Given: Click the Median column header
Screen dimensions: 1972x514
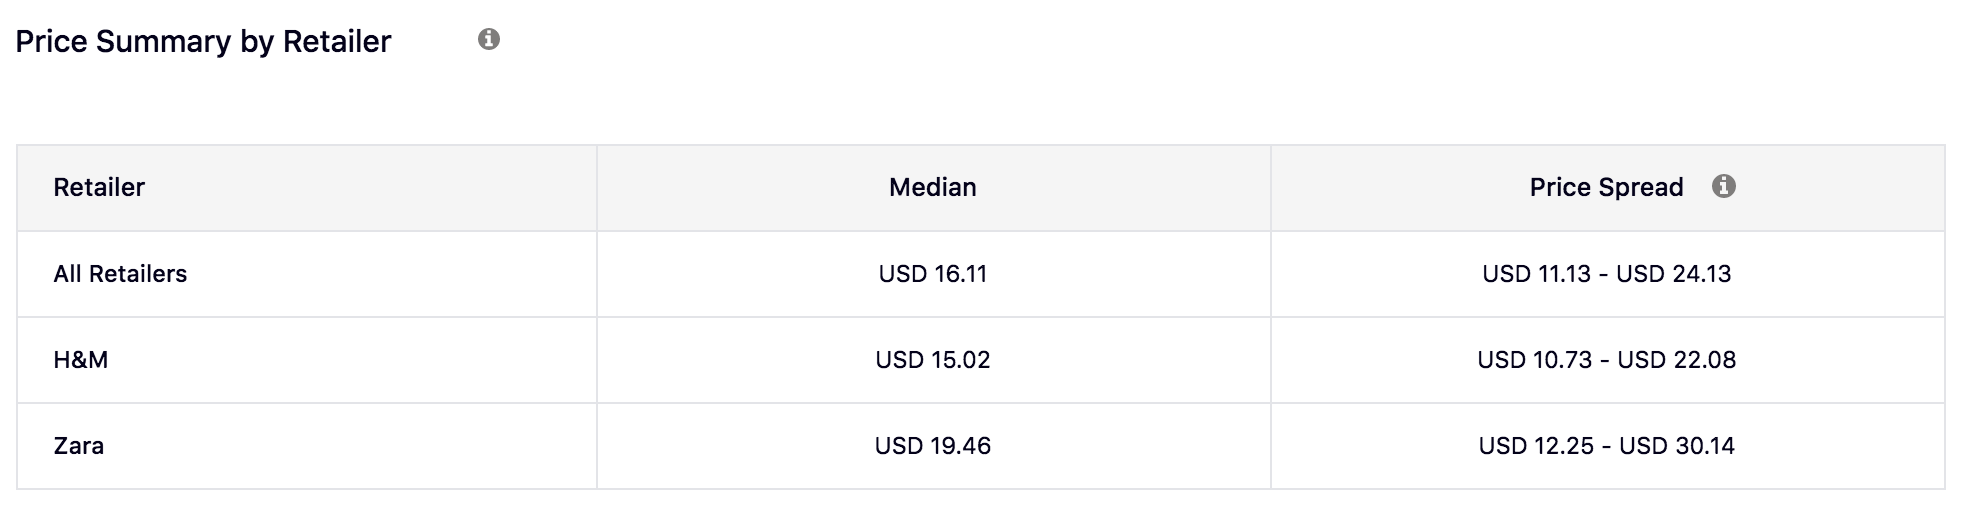Looking at the screenshot, I should 932,188.
